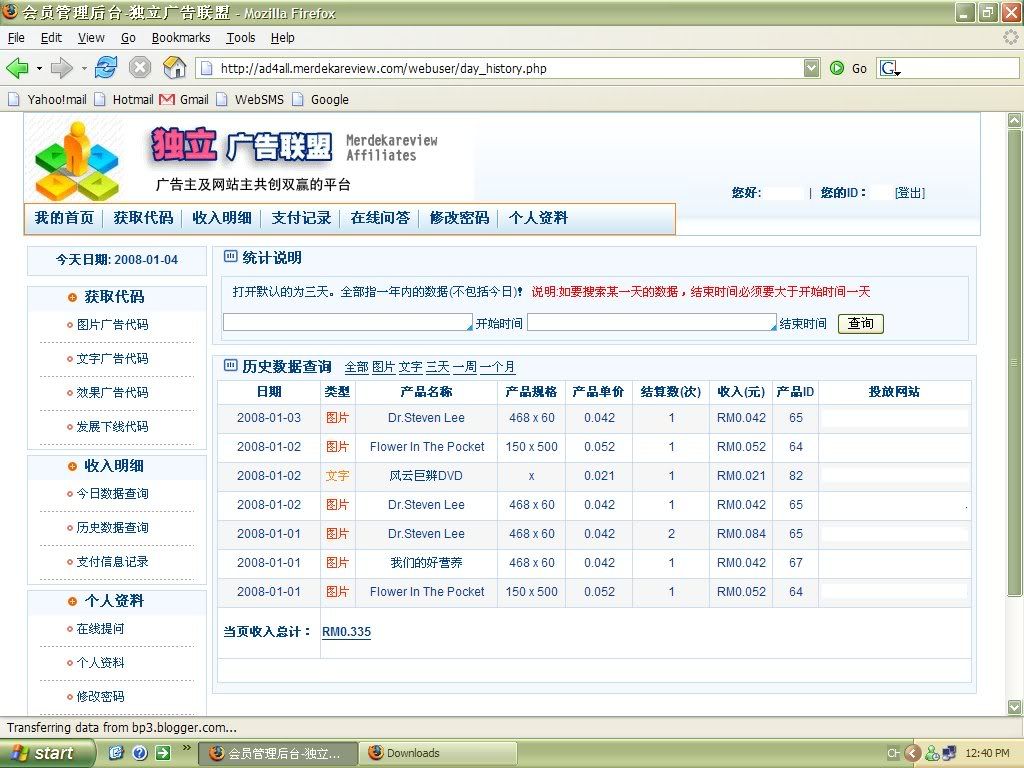This screenshot has height=768, width=1024.
Task: Open Gmail bookmark icon in bookmarks bar
Action: [167, 99]
